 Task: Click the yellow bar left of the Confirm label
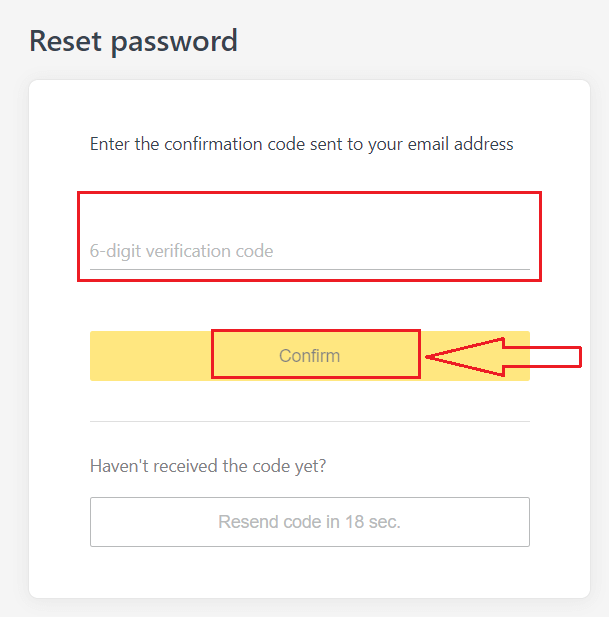(x=150, y=356)
